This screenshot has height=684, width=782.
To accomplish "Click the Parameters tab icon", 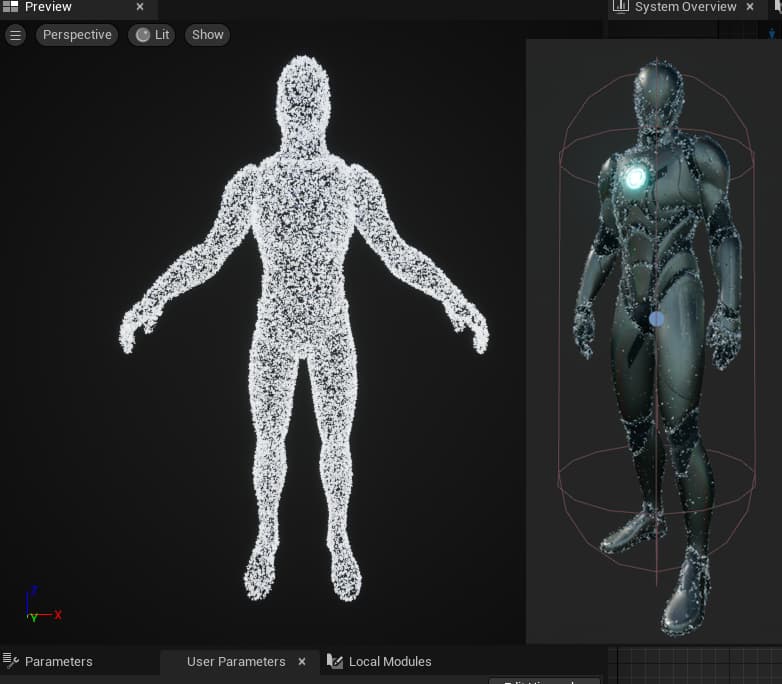I will point(10,661).
